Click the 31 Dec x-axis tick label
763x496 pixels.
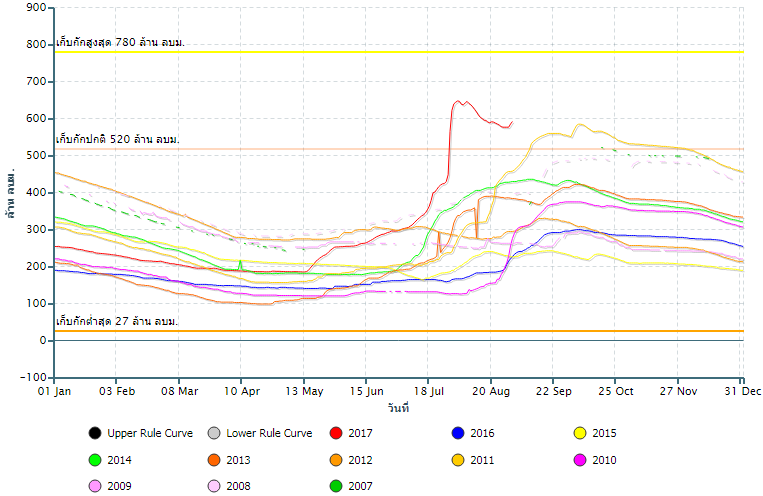click(741, 392)
